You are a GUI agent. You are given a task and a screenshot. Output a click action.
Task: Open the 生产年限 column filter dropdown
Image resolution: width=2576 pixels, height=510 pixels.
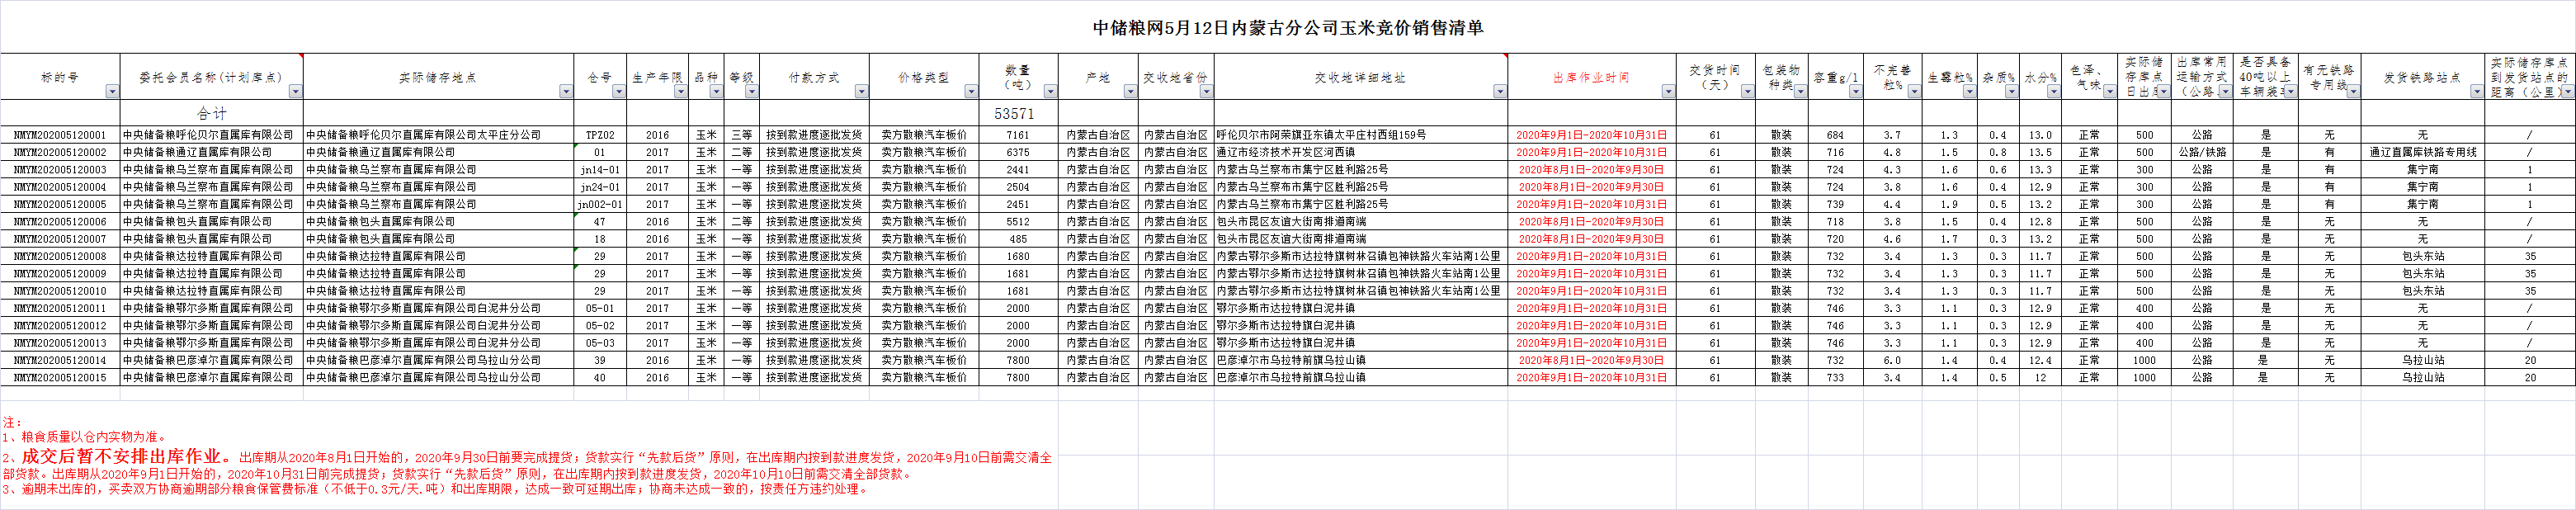(x=681, y=92)
